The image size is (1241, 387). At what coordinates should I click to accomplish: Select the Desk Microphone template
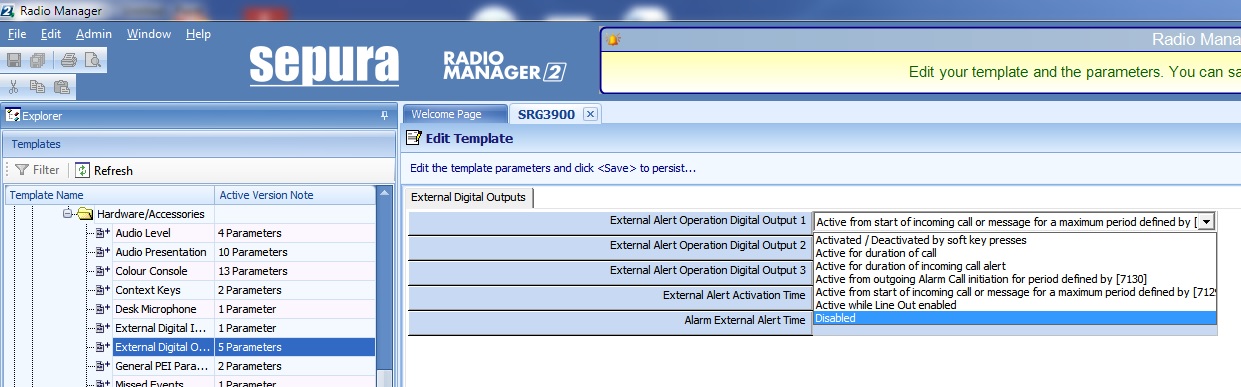156,309
